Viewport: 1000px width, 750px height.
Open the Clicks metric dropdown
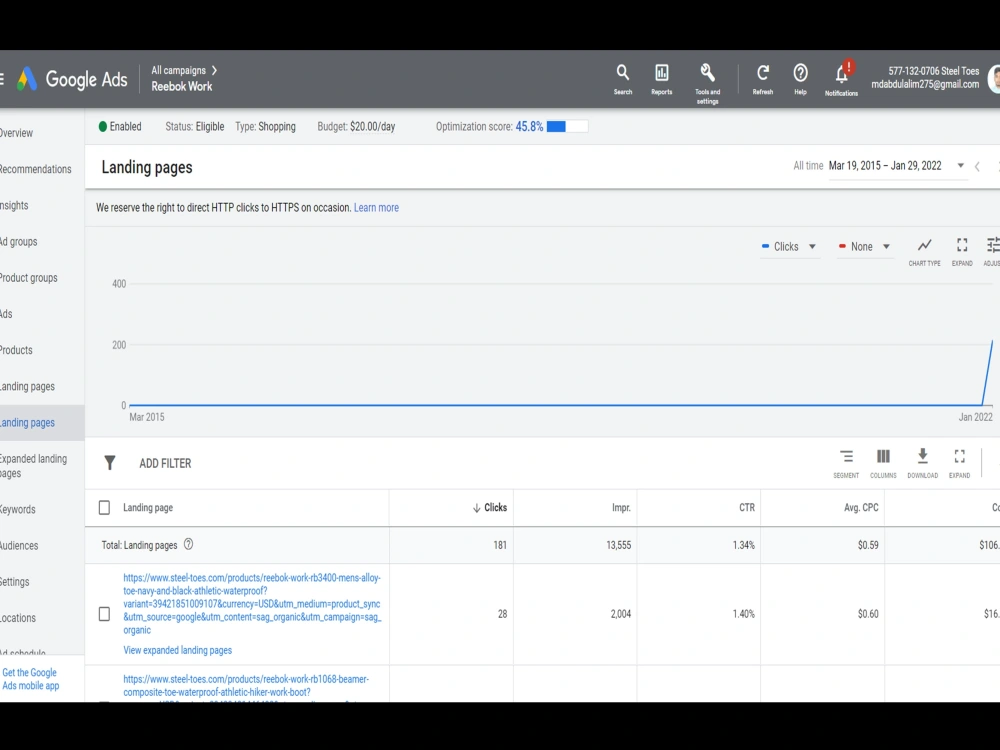point(789,246)
